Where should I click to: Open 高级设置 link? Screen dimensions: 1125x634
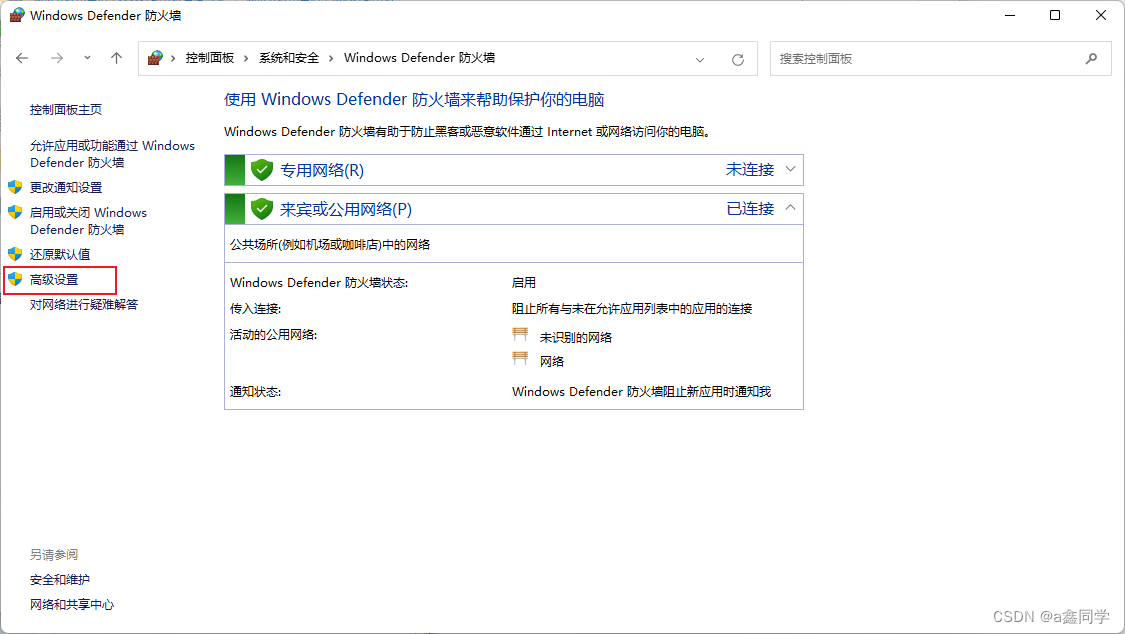click(54, 280)
